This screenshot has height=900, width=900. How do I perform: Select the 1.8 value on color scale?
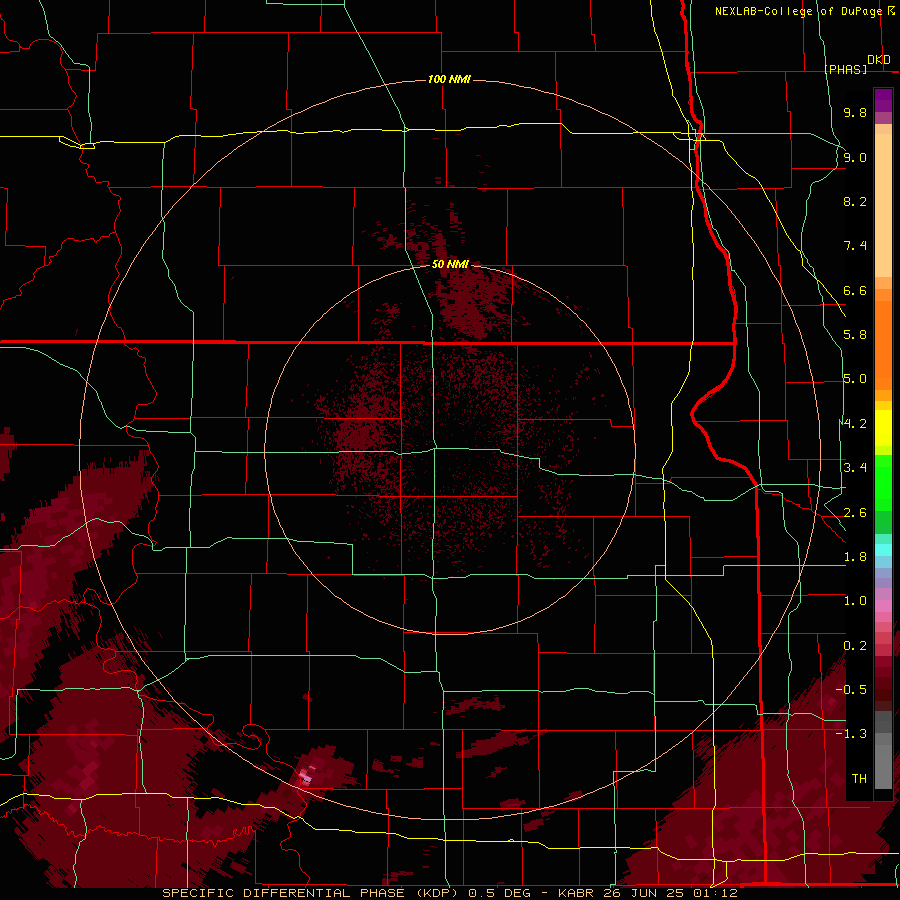click(855, 557)
